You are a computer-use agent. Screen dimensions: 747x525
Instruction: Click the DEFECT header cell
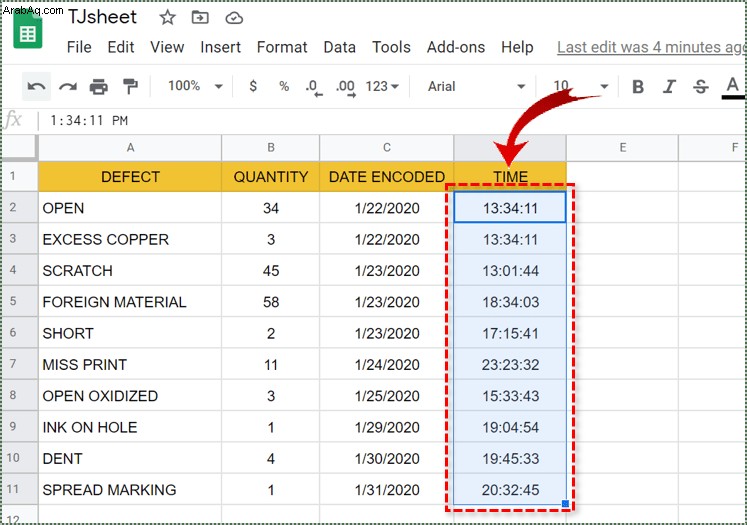130,177
